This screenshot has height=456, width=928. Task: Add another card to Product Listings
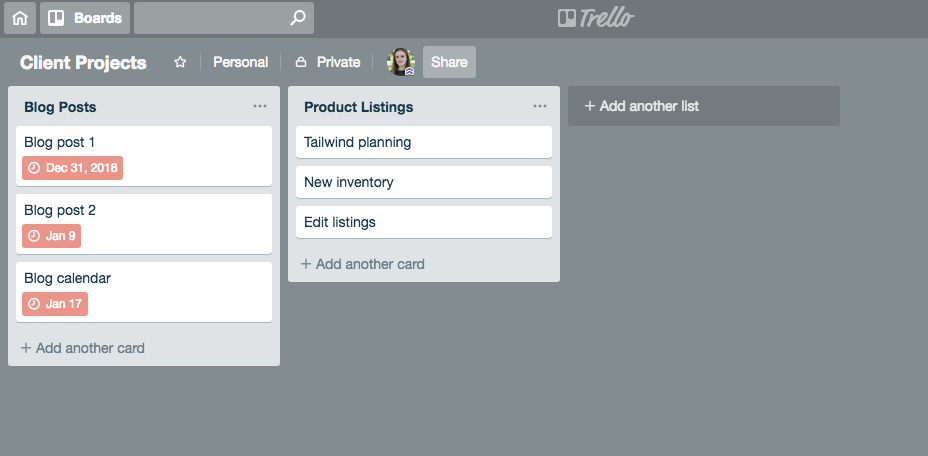point(363,264)
